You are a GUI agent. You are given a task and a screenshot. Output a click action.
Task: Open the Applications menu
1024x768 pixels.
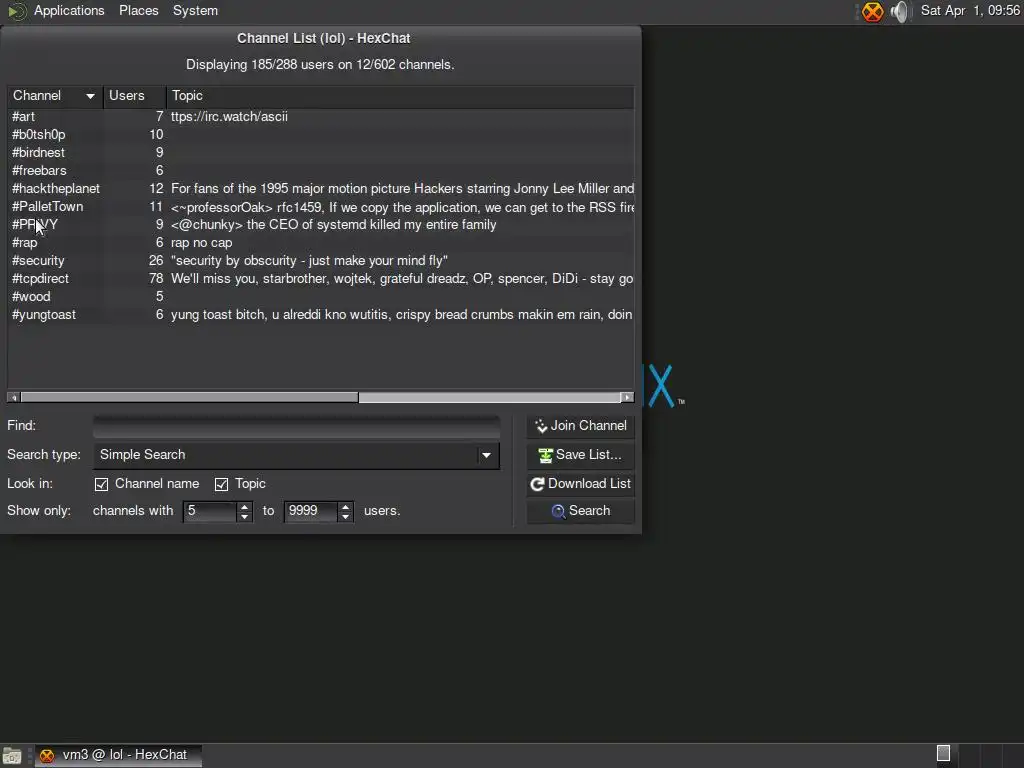coord(69,10)
